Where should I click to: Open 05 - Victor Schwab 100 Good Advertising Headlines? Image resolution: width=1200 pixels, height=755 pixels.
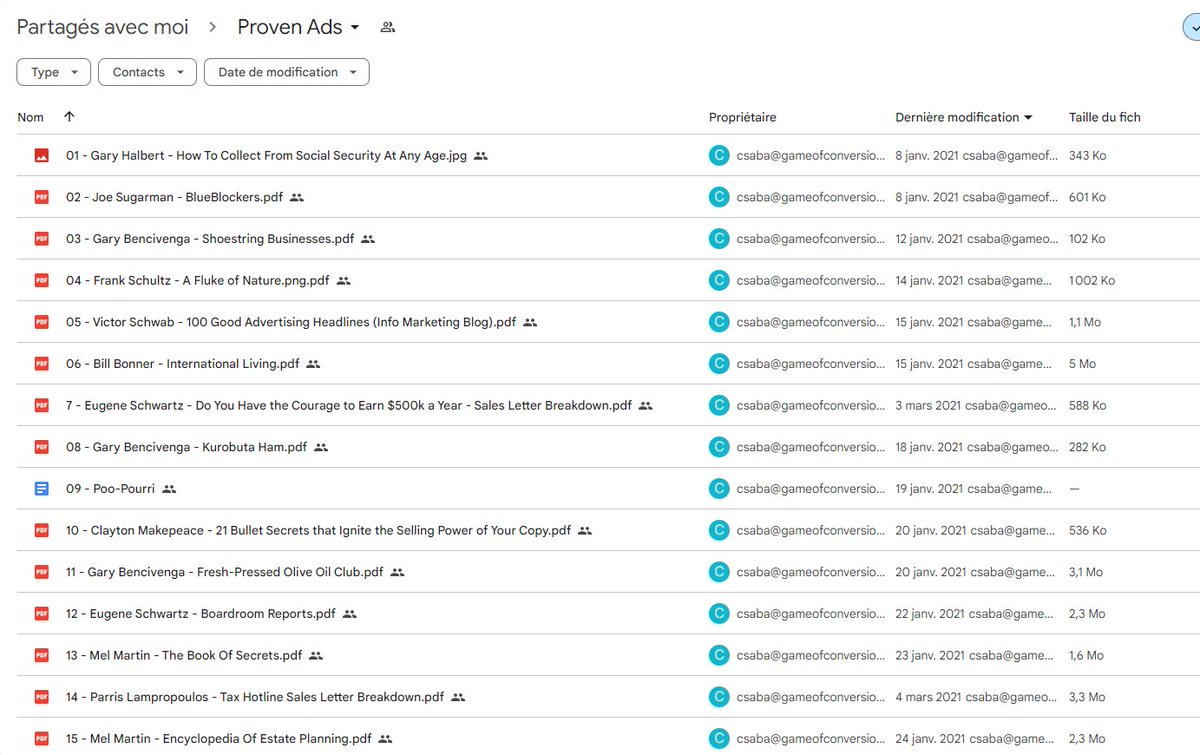tap(291, 322)
